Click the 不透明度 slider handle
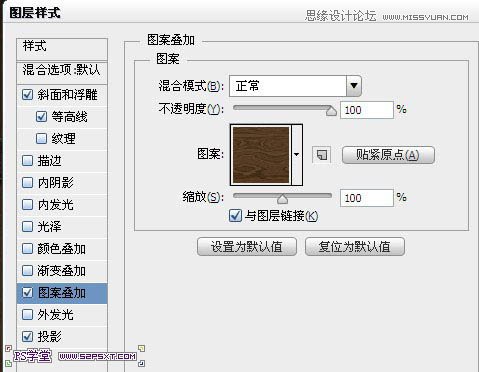 331,110
